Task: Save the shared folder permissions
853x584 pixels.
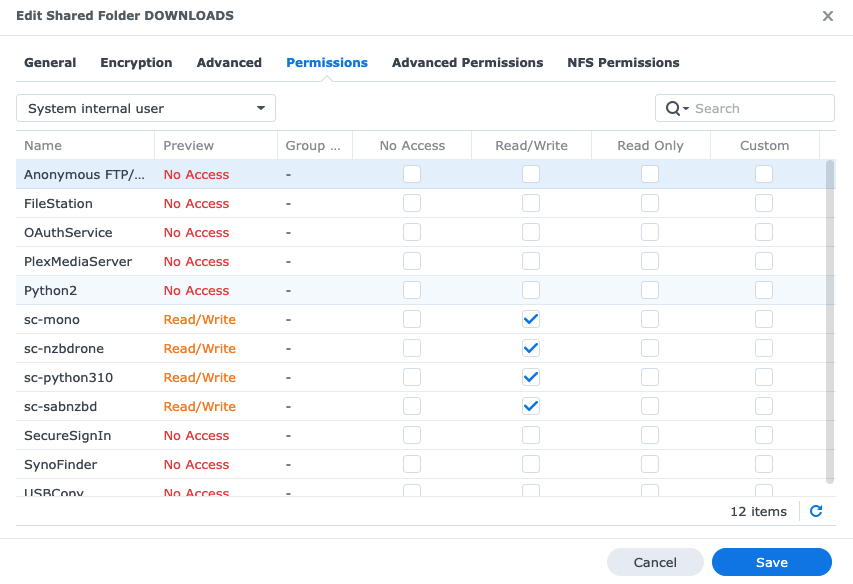Action: 771,562
